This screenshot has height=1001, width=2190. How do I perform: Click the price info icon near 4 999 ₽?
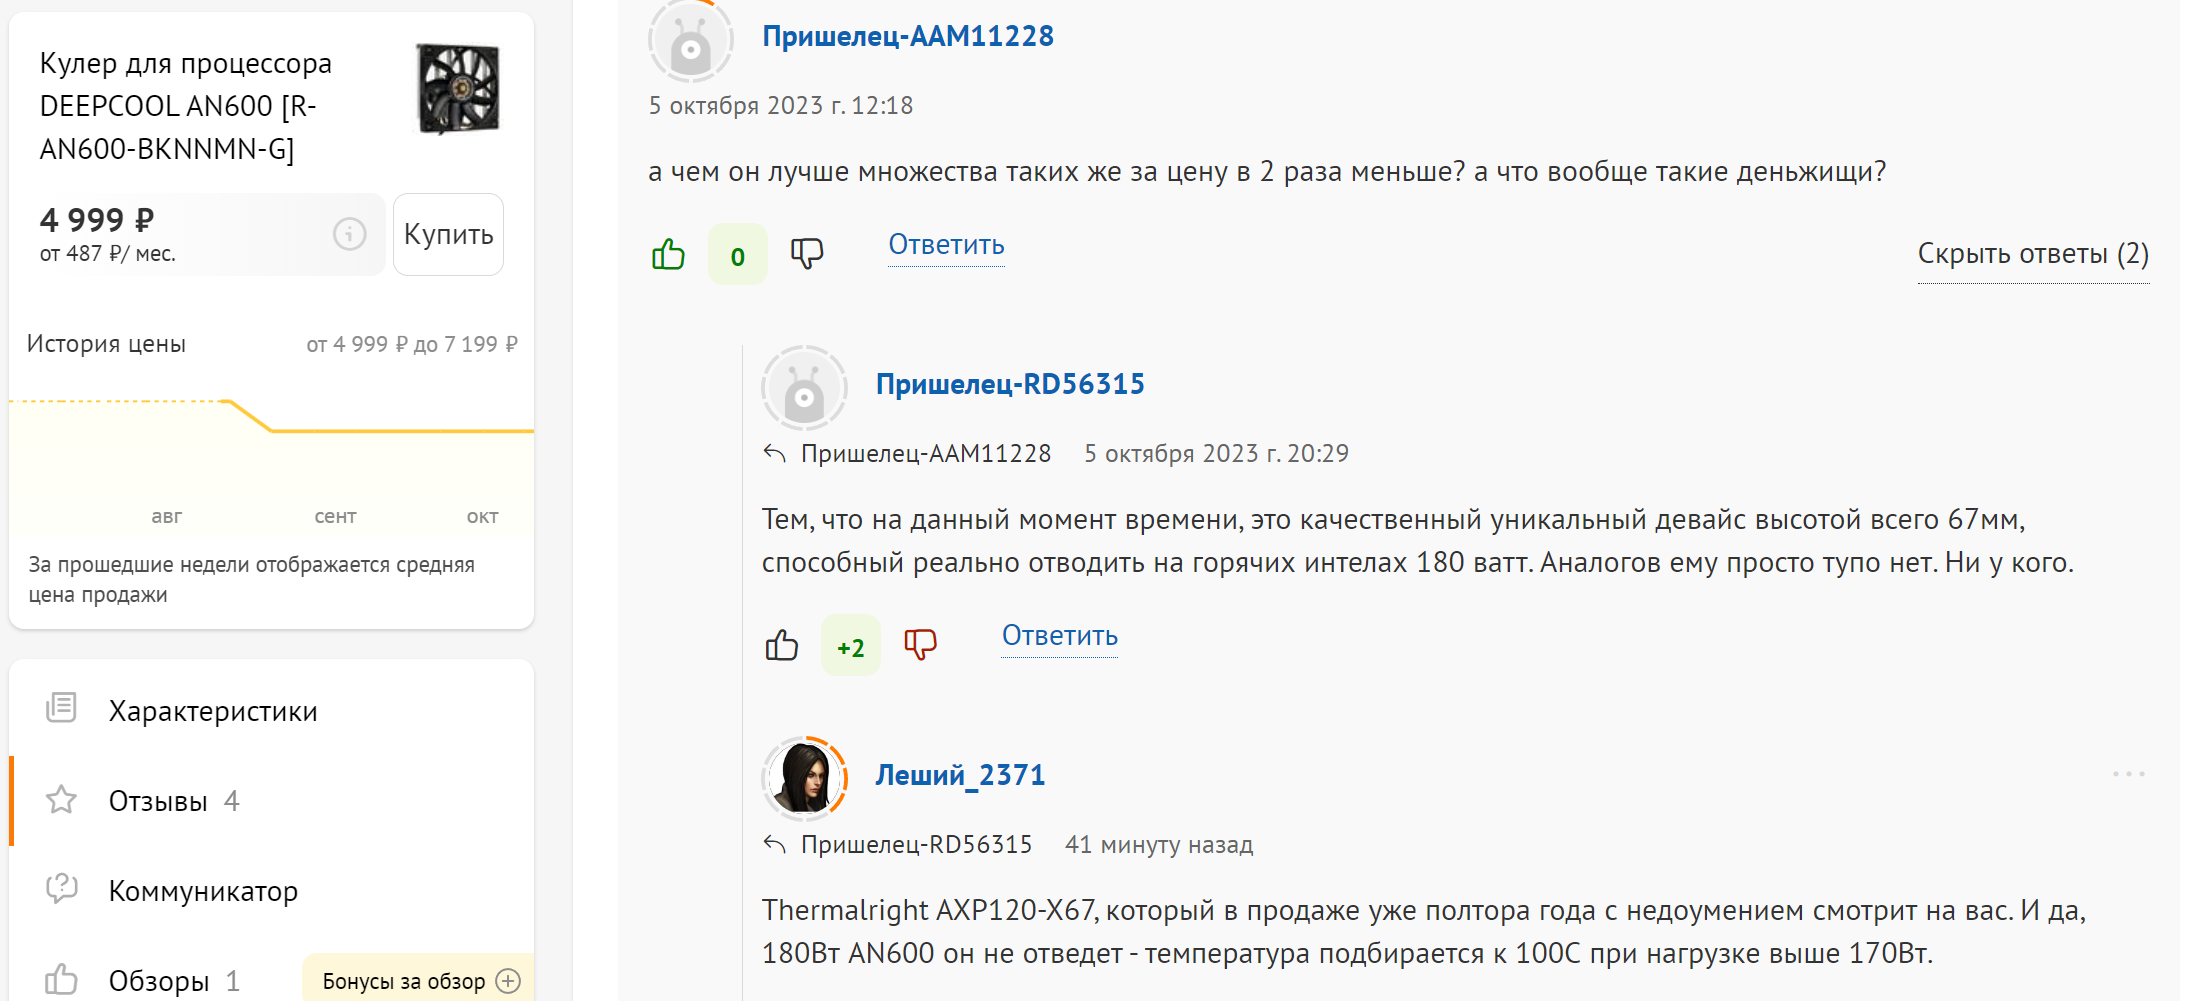pos(349,234)
